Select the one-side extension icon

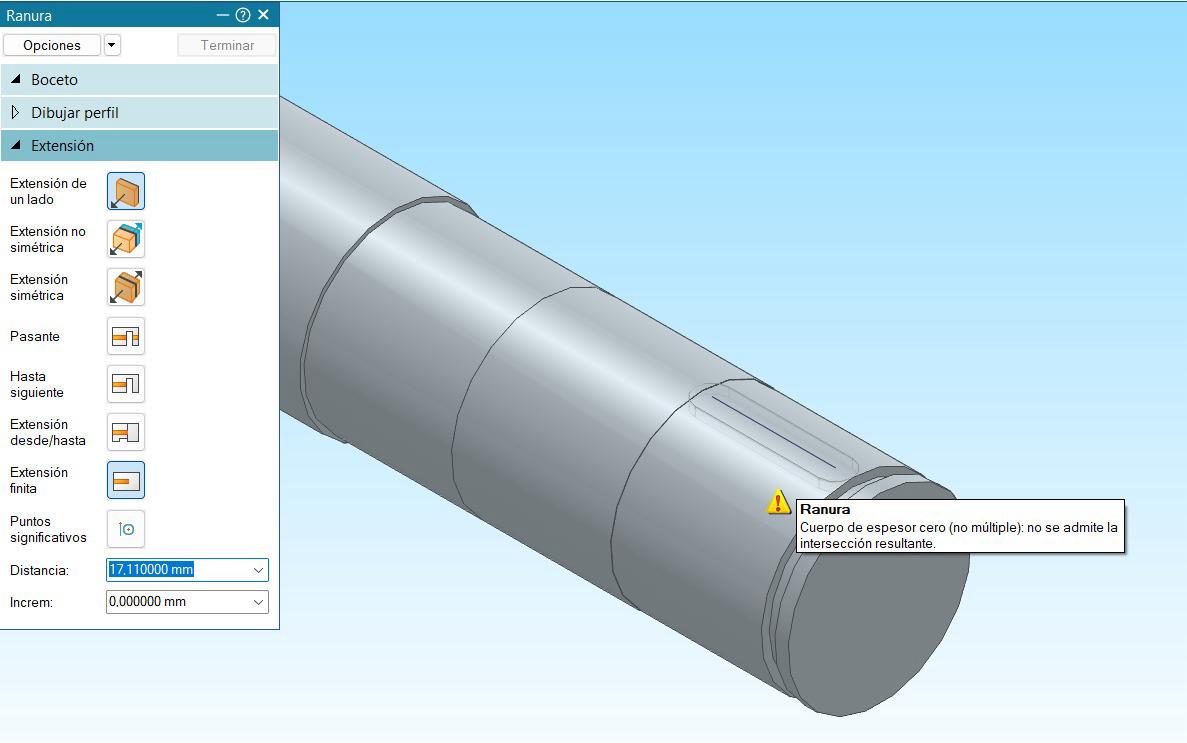click(x=126, y=191)
